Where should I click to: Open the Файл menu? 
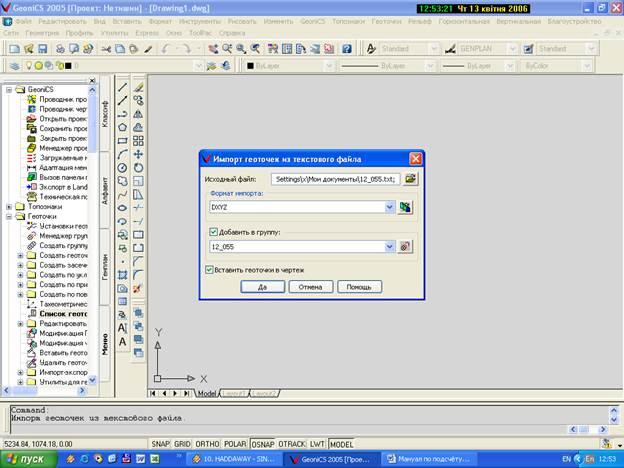tap(23, 21)
